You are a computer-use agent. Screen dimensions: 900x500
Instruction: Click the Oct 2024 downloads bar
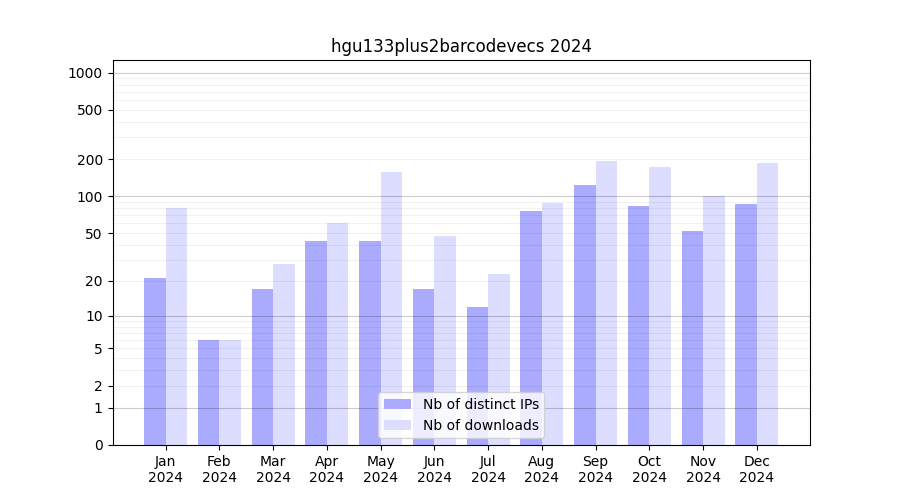point(660,306)
